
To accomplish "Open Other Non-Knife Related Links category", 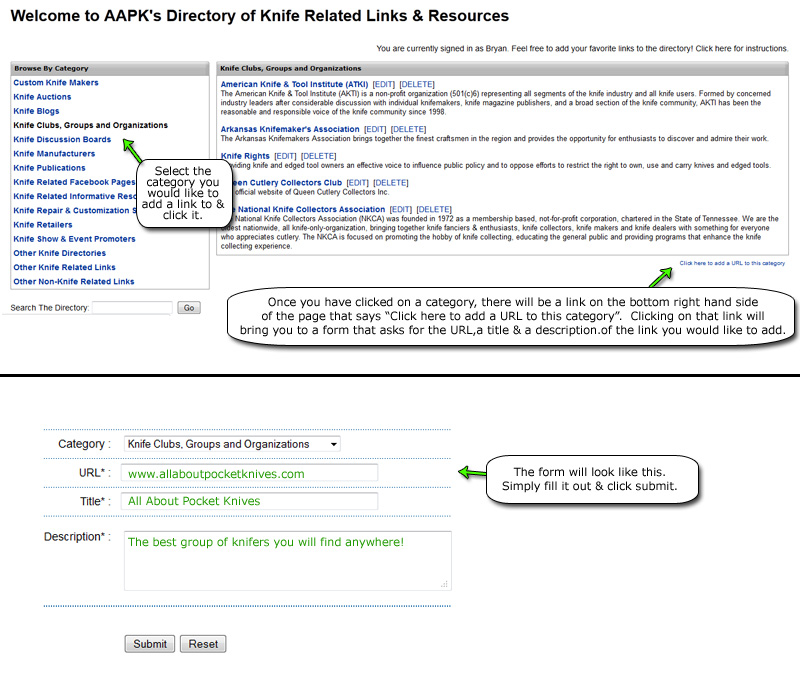I will pyautogui.click(x=73, y=282).
